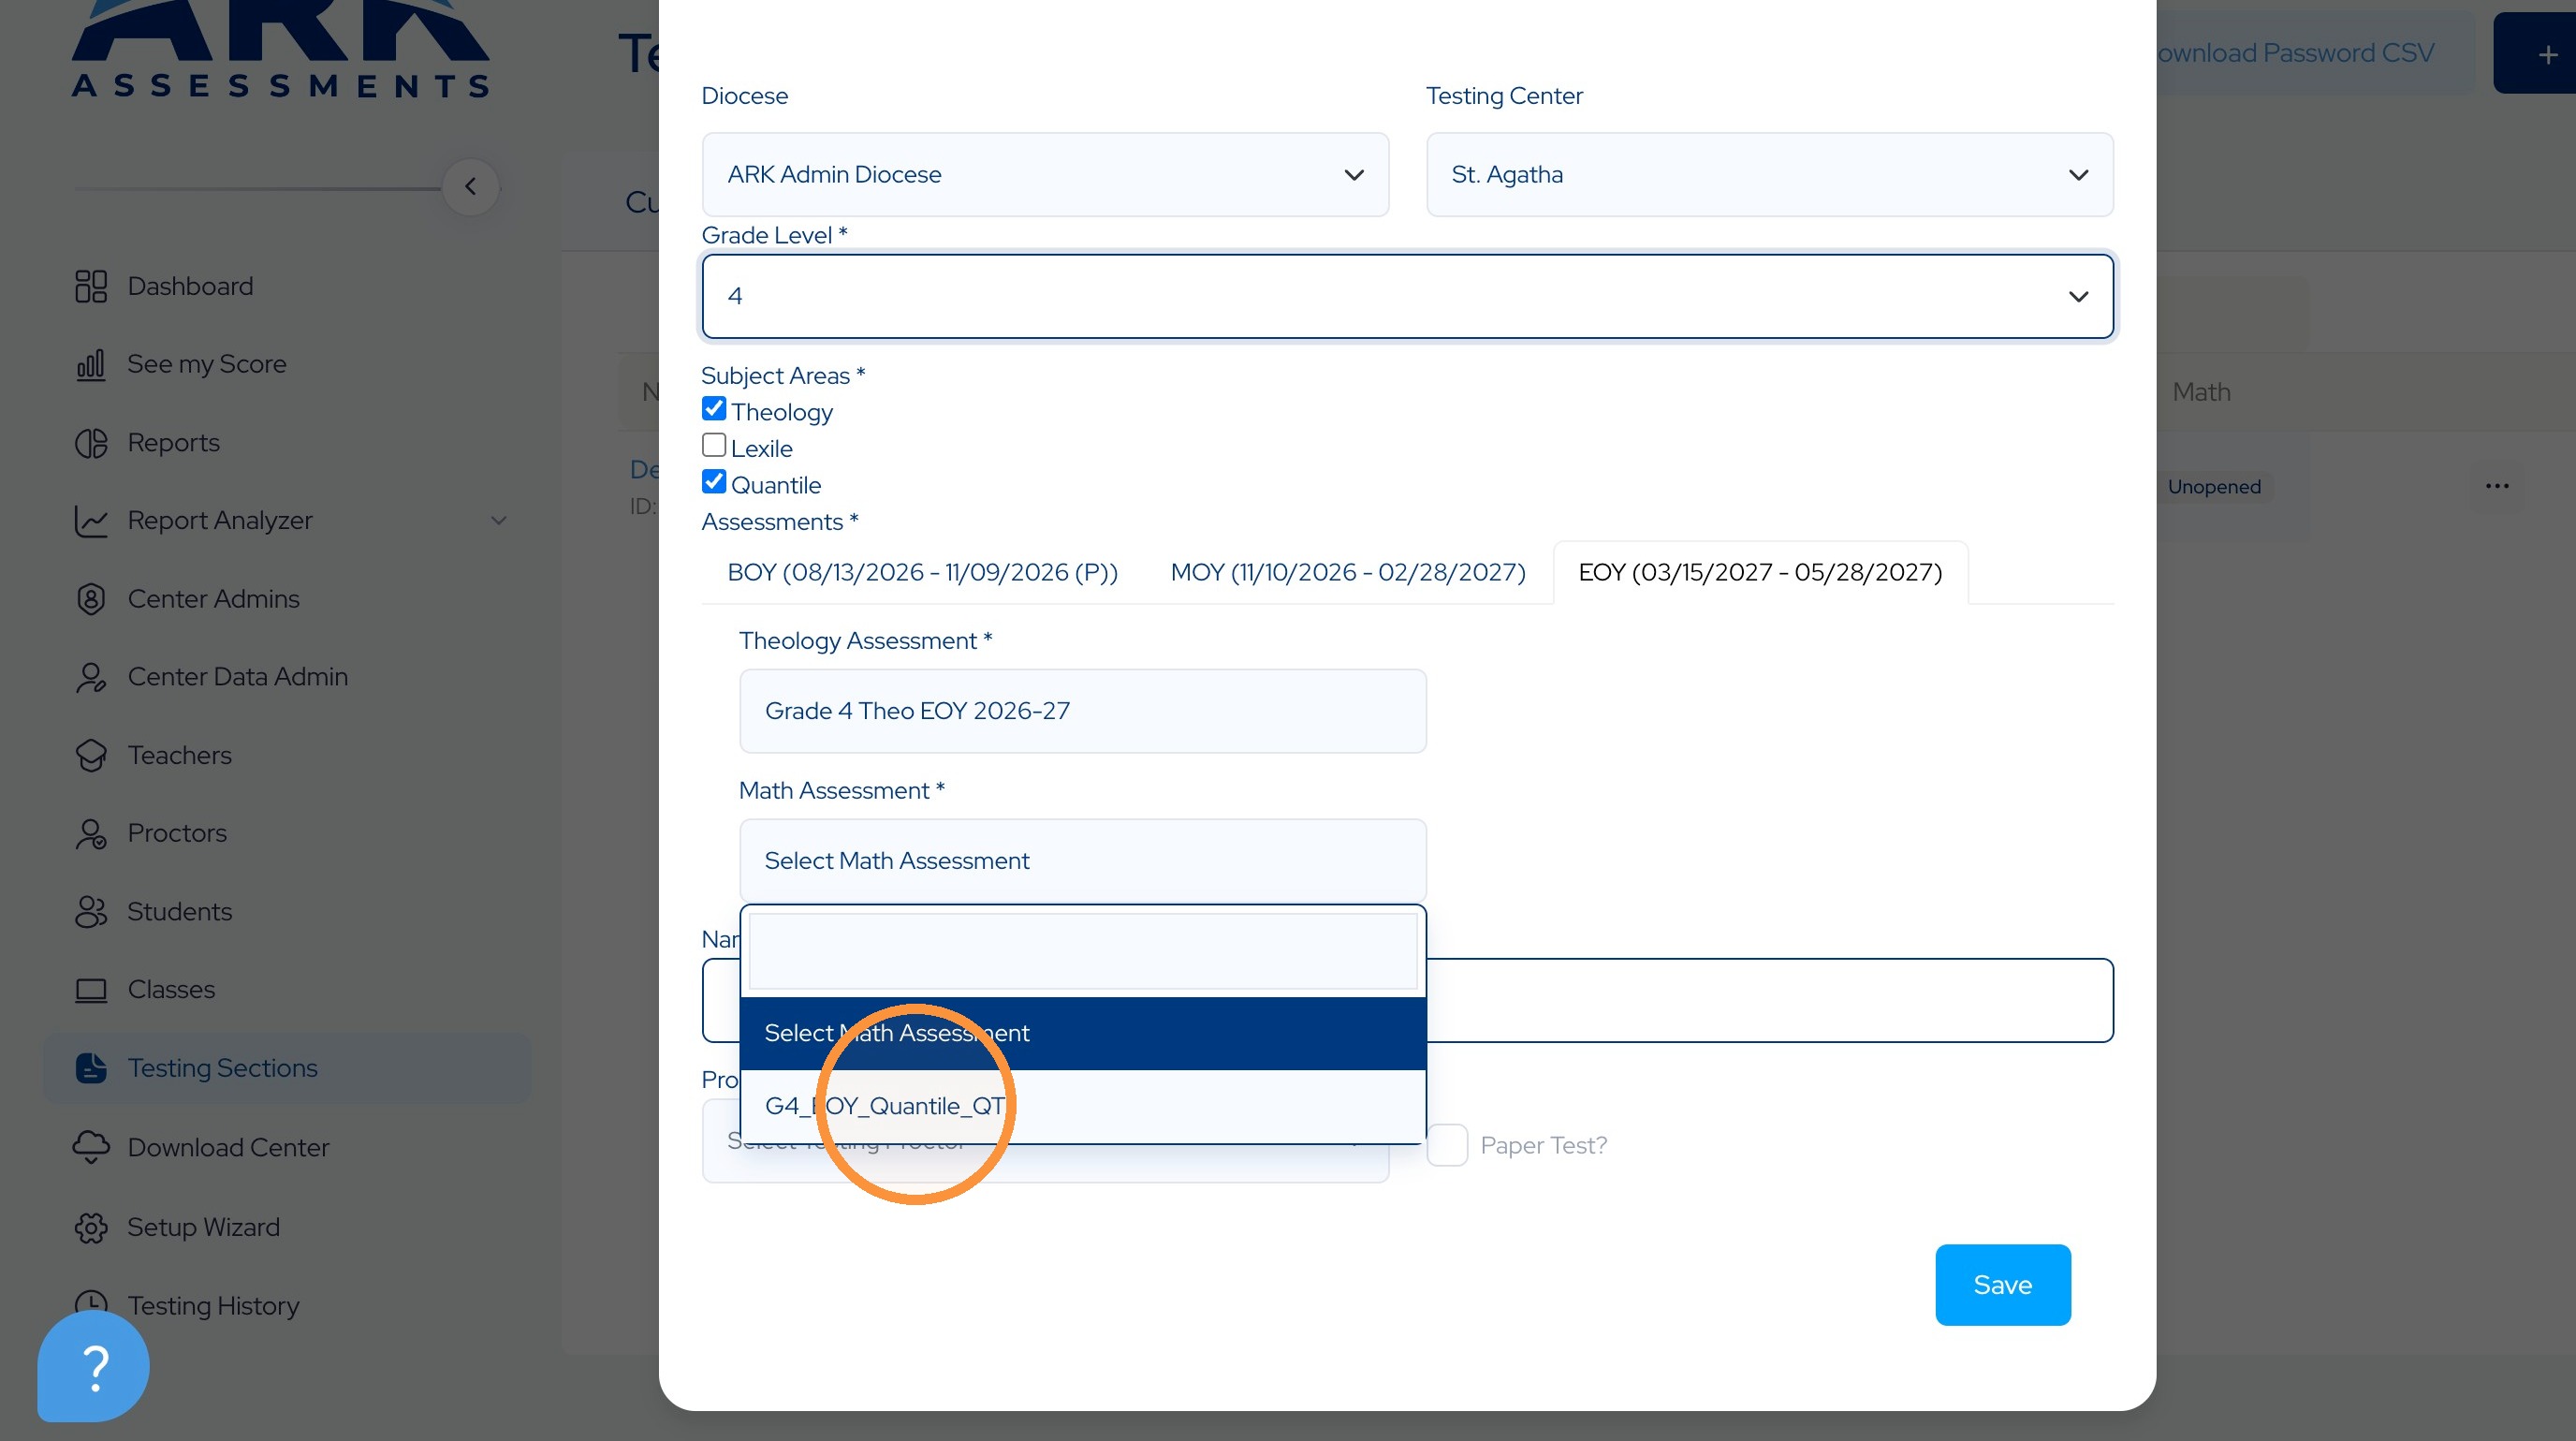
Task: Click the search field in Math dropdown
Action: tap(1083, 951)
